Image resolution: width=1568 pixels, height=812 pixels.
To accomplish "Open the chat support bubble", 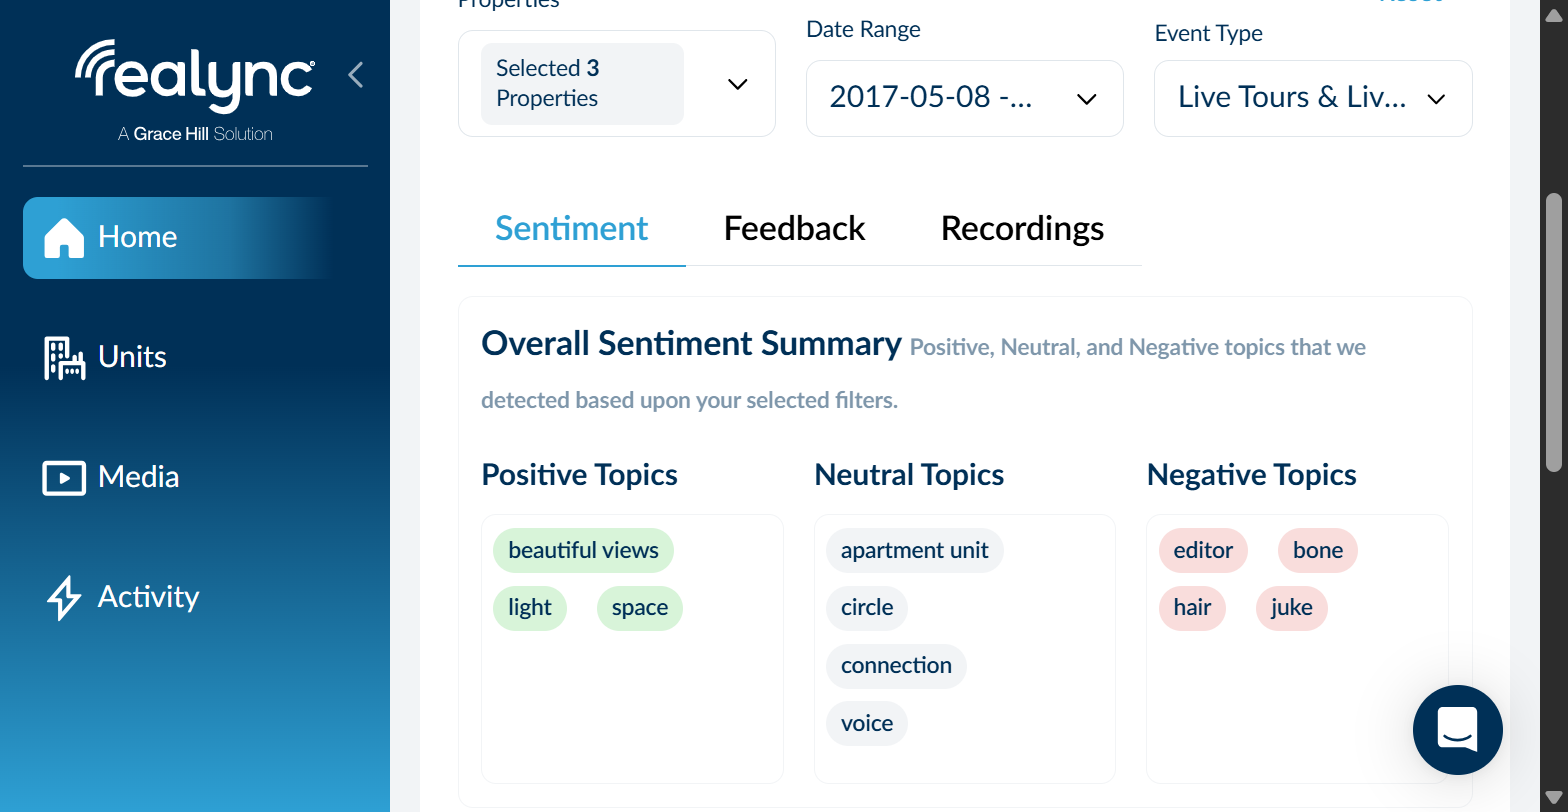I will tap(1457, 730).
